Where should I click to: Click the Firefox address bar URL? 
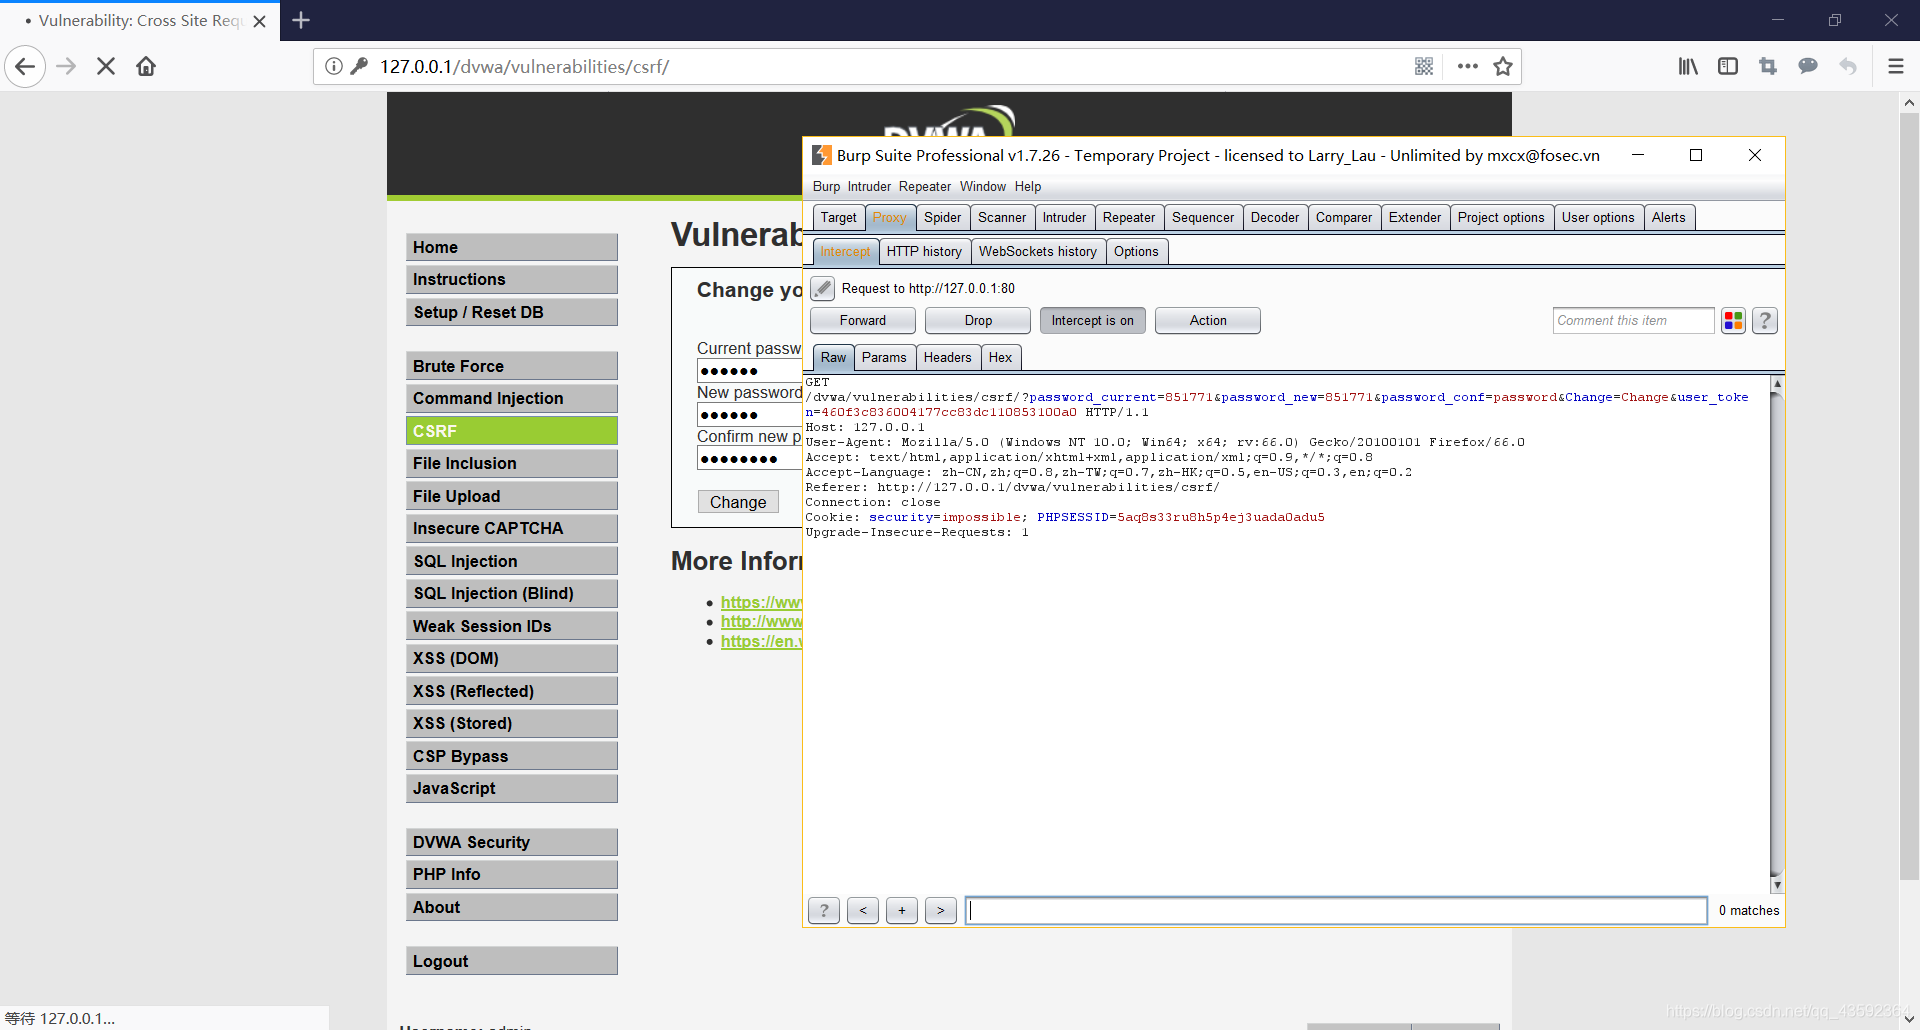click(524, 67)
